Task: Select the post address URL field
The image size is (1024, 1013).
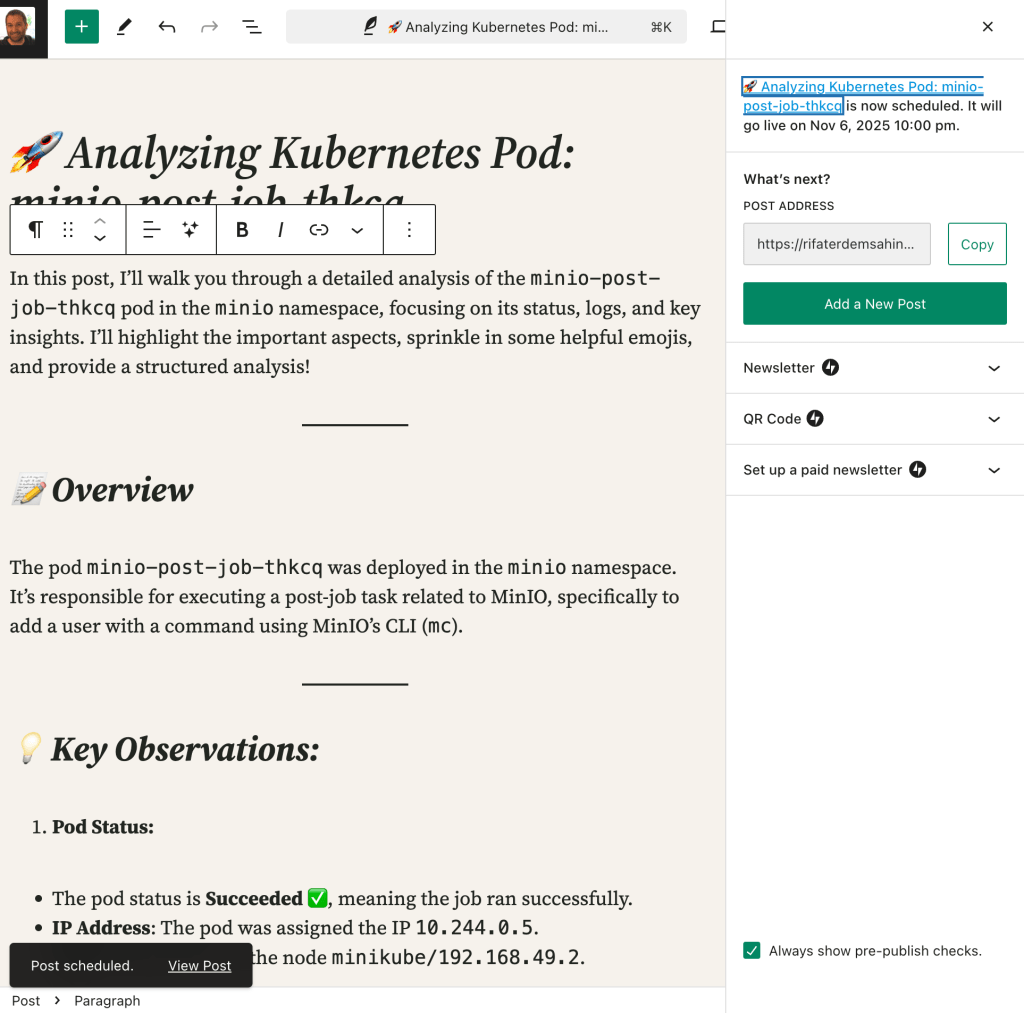Action: click(x=837, y=244)
